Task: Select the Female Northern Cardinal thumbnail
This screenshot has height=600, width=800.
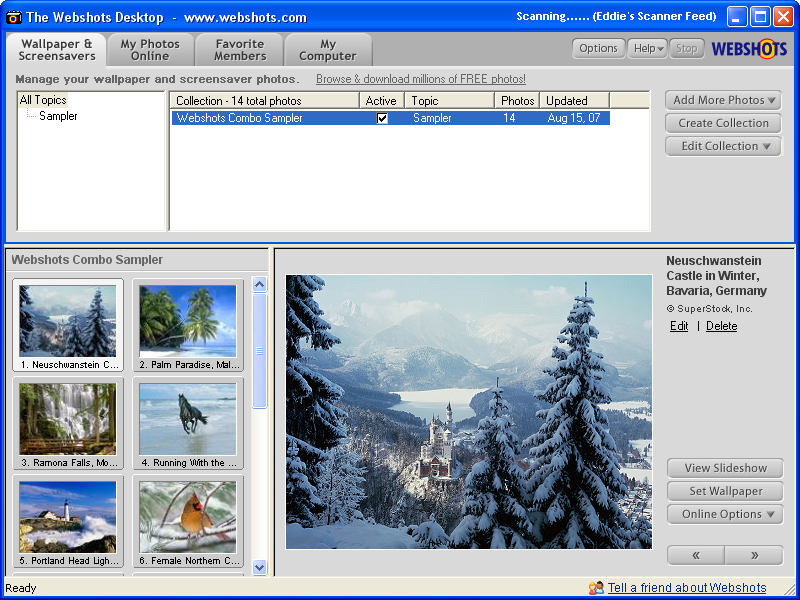Action: tap(188, 521)
